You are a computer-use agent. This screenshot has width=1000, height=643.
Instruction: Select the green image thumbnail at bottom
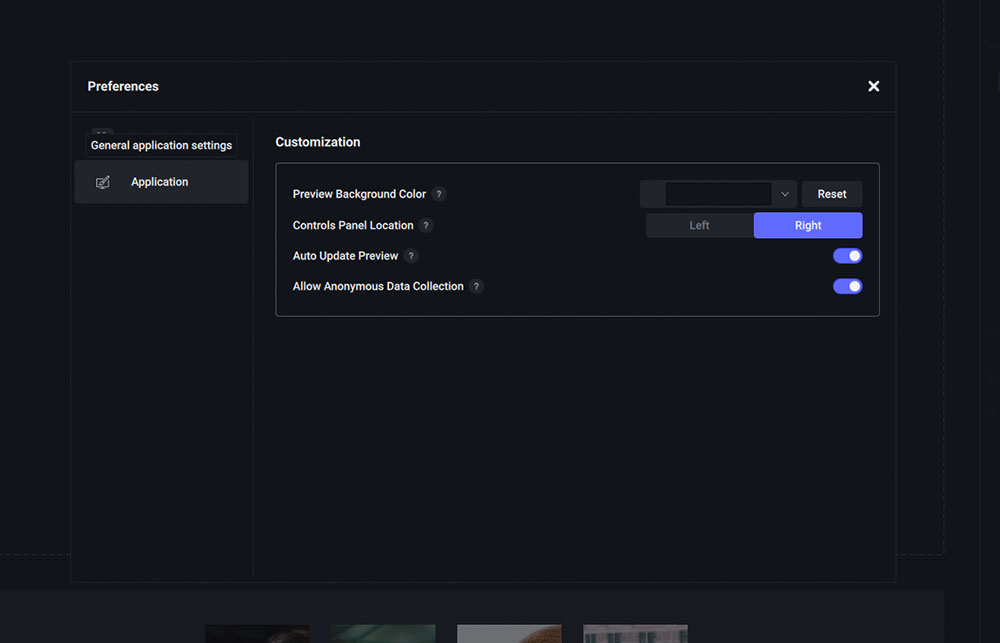tap(383, 633)
